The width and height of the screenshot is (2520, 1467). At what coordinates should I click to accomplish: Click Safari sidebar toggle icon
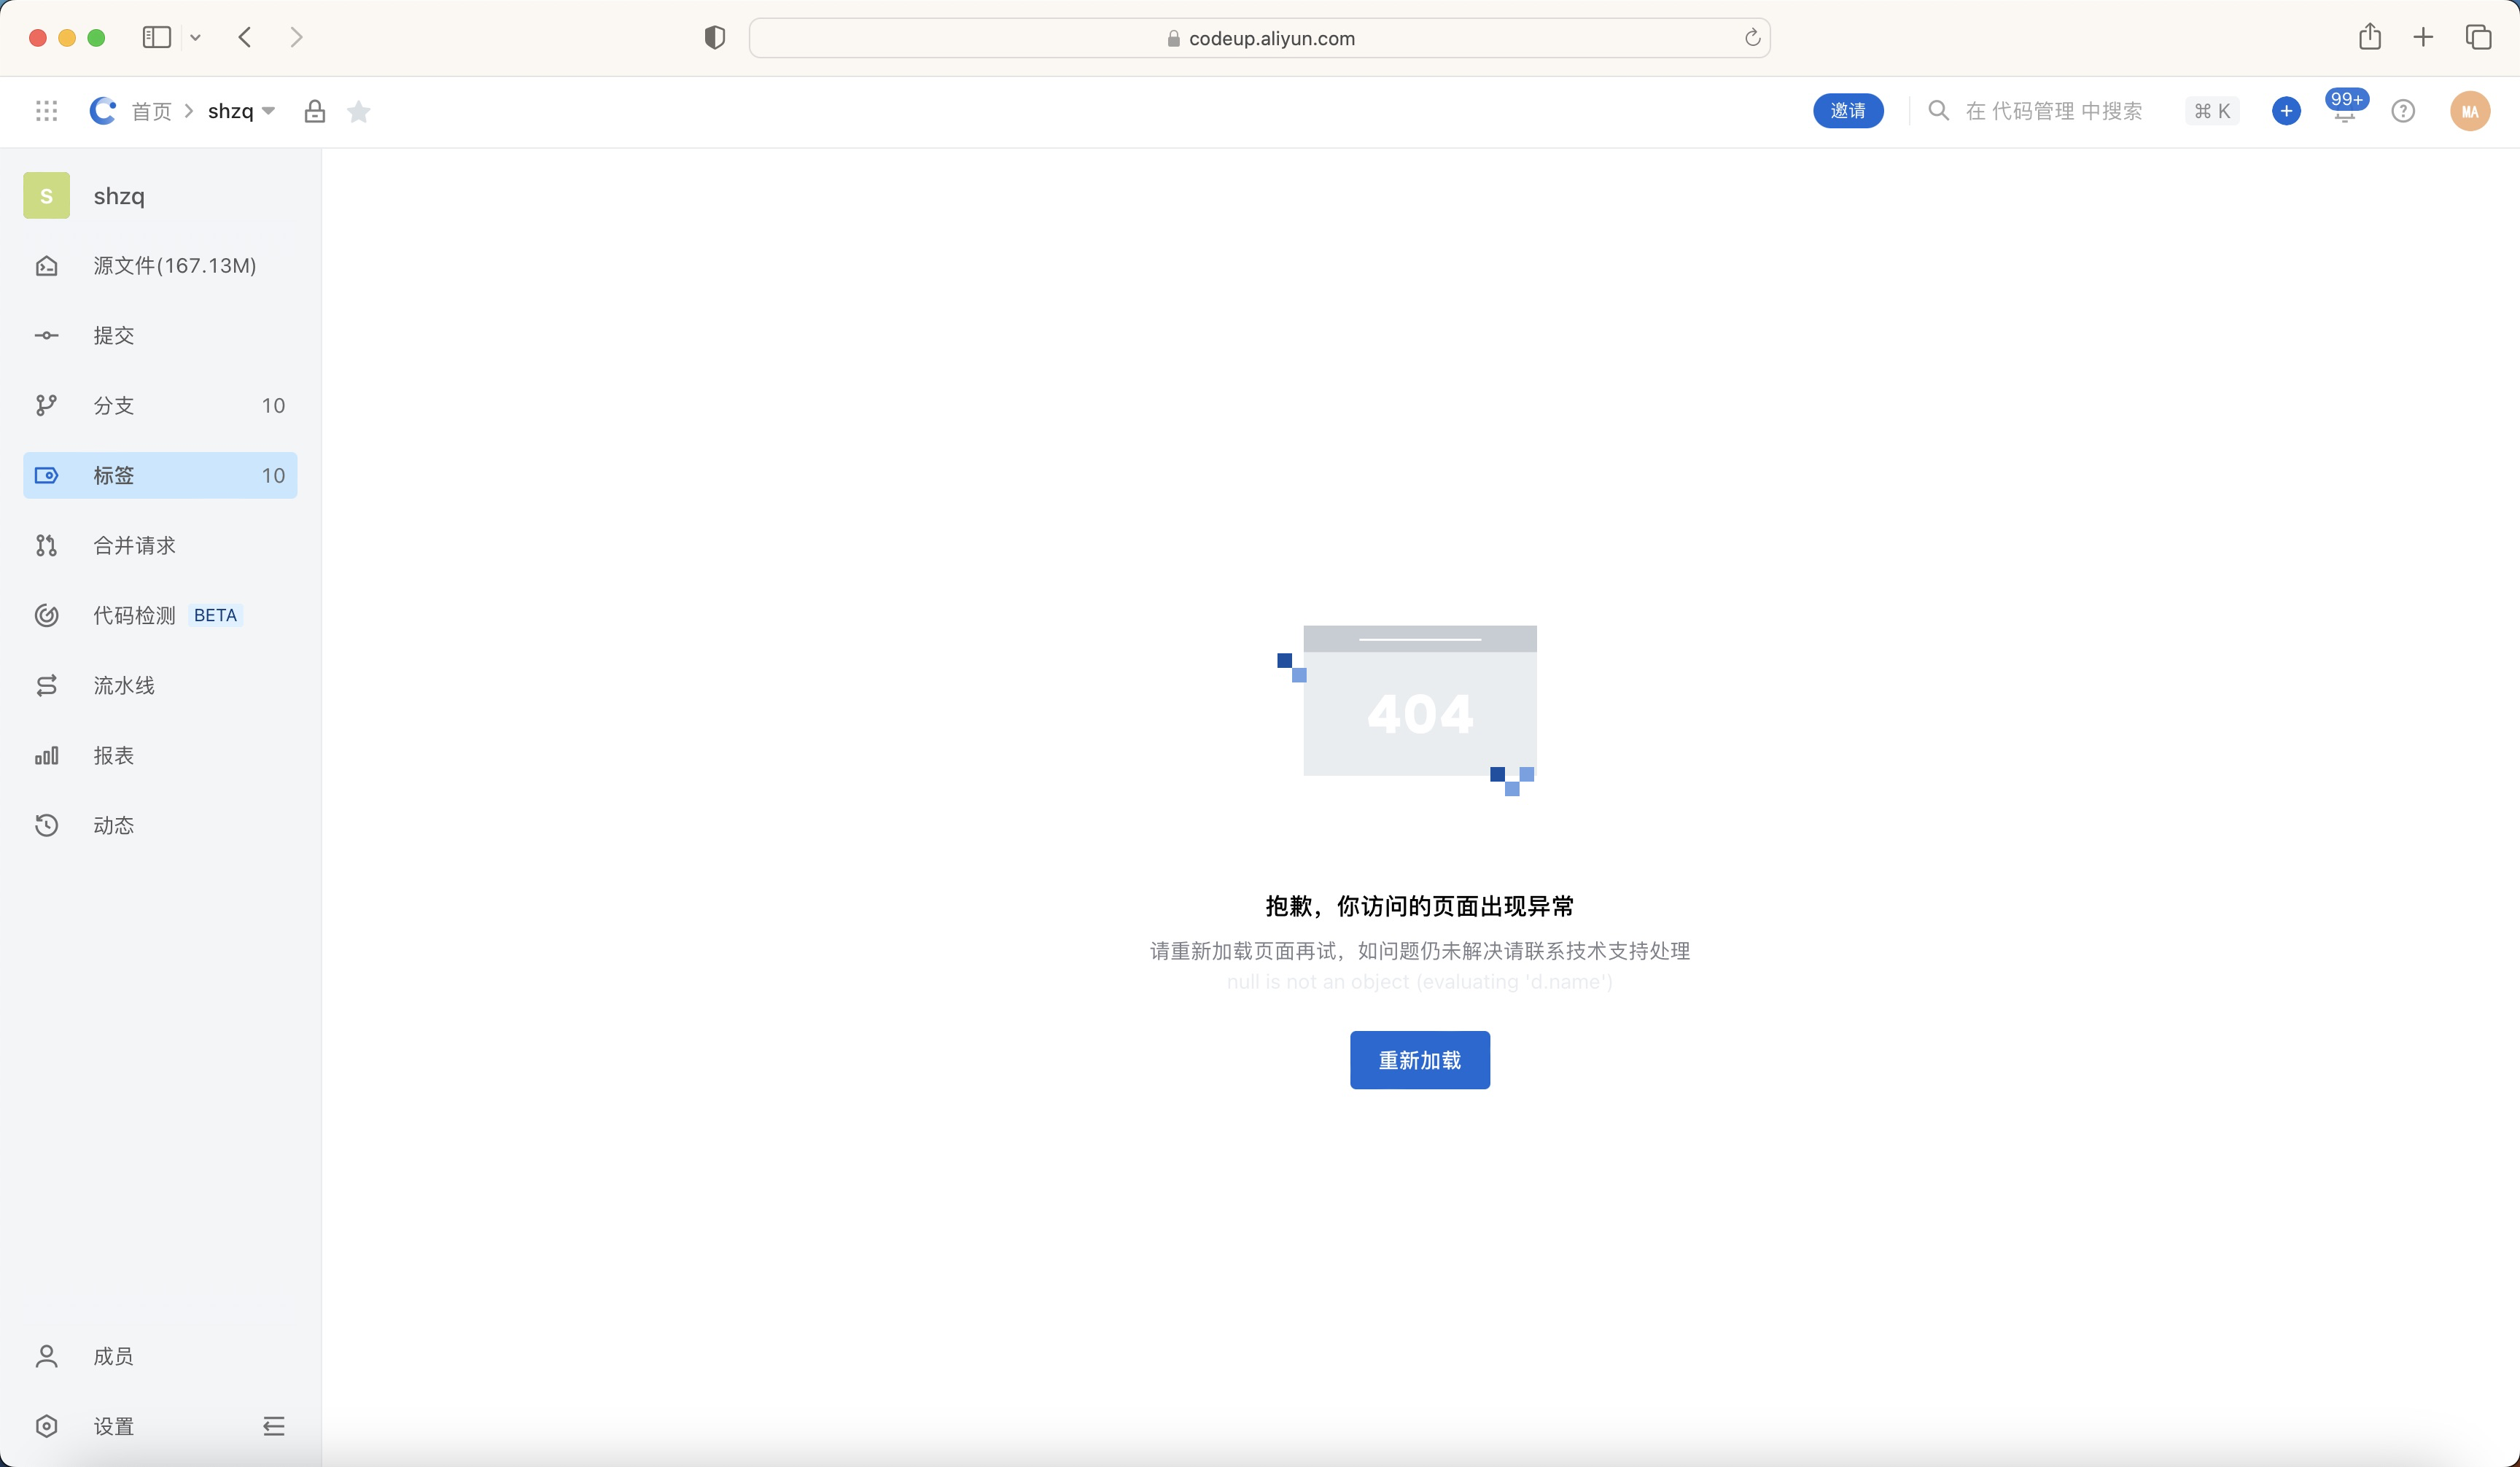(157, 37)
